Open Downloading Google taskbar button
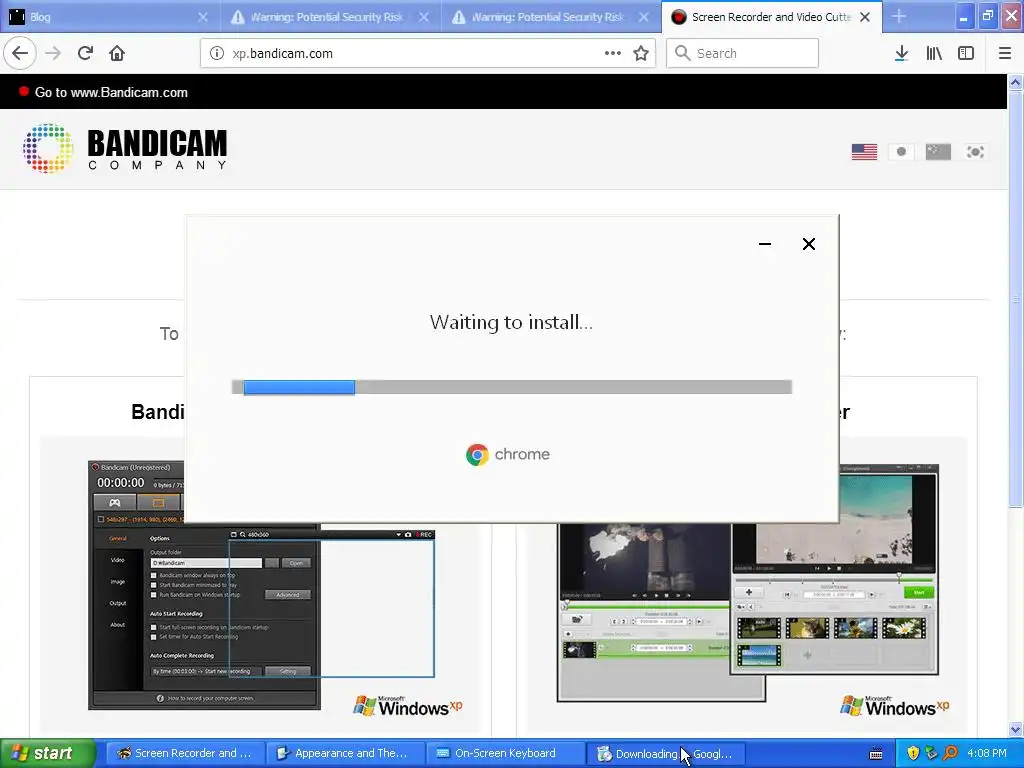 [665, 754]
